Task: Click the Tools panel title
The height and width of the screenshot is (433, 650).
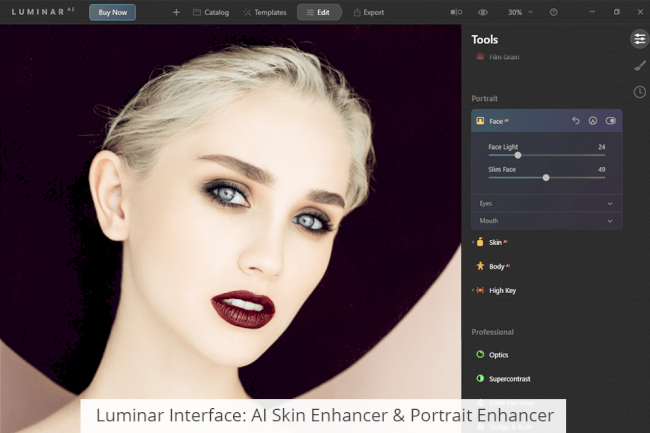Action: (x=485, y=40)
